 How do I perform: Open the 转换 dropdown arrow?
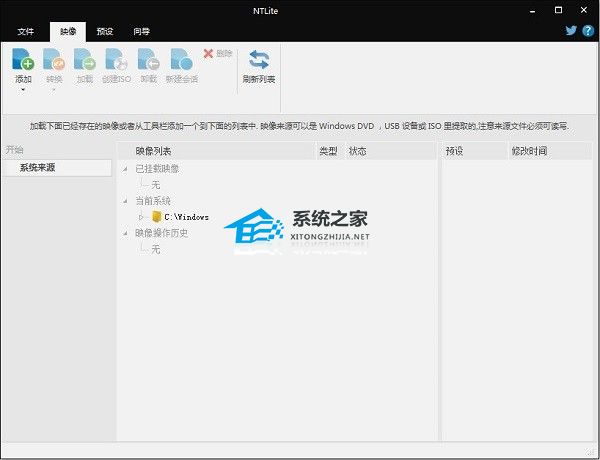[x=54, y=90]
